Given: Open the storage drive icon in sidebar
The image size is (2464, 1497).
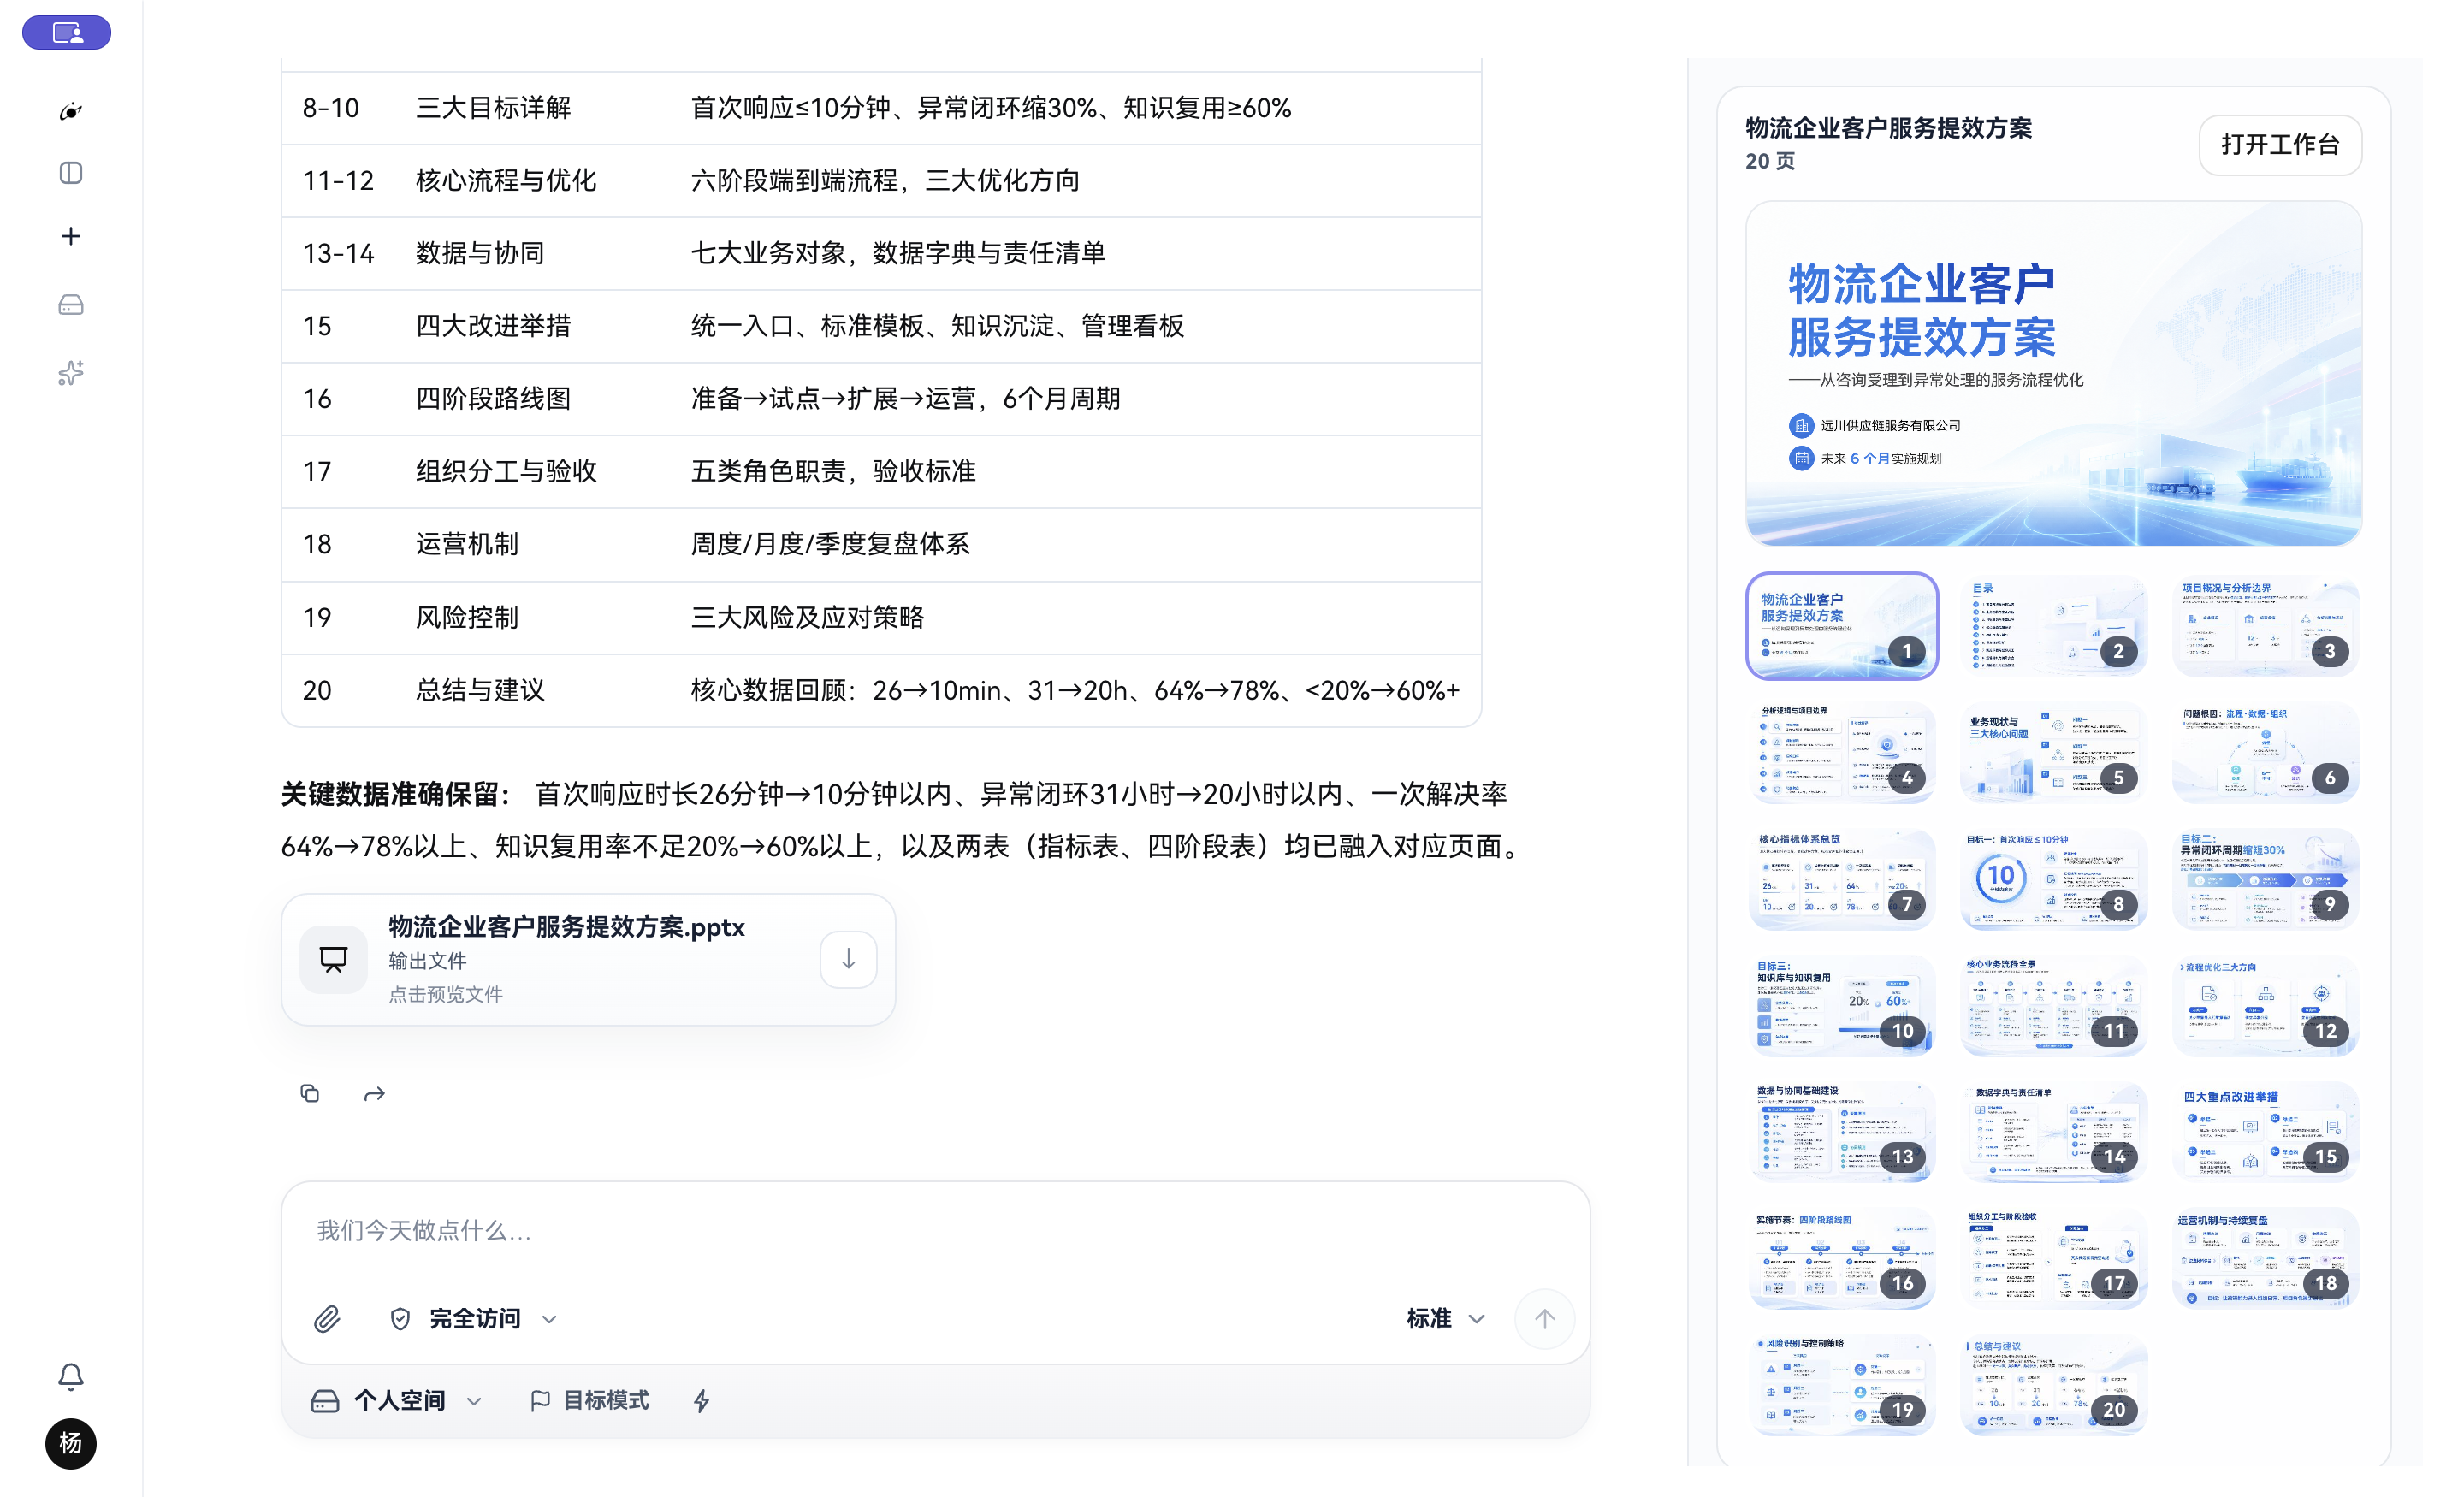Looking at the screenshot, I should [70, 305].
